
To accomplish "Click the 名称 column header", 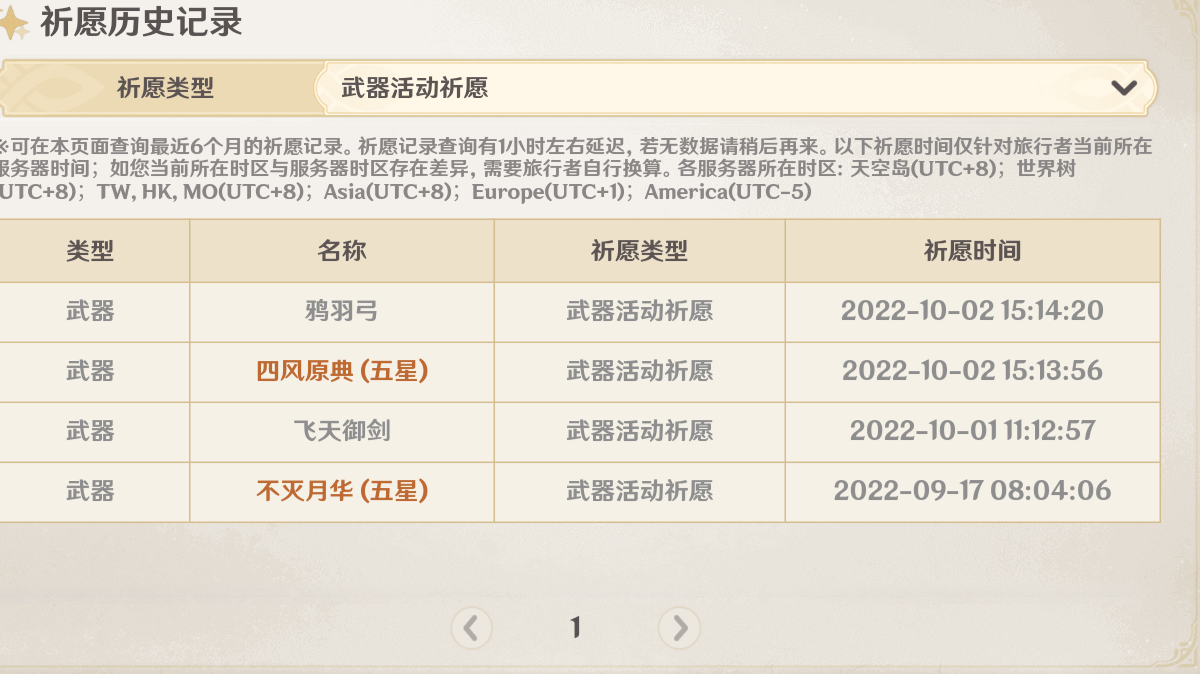I will [342, 251].
